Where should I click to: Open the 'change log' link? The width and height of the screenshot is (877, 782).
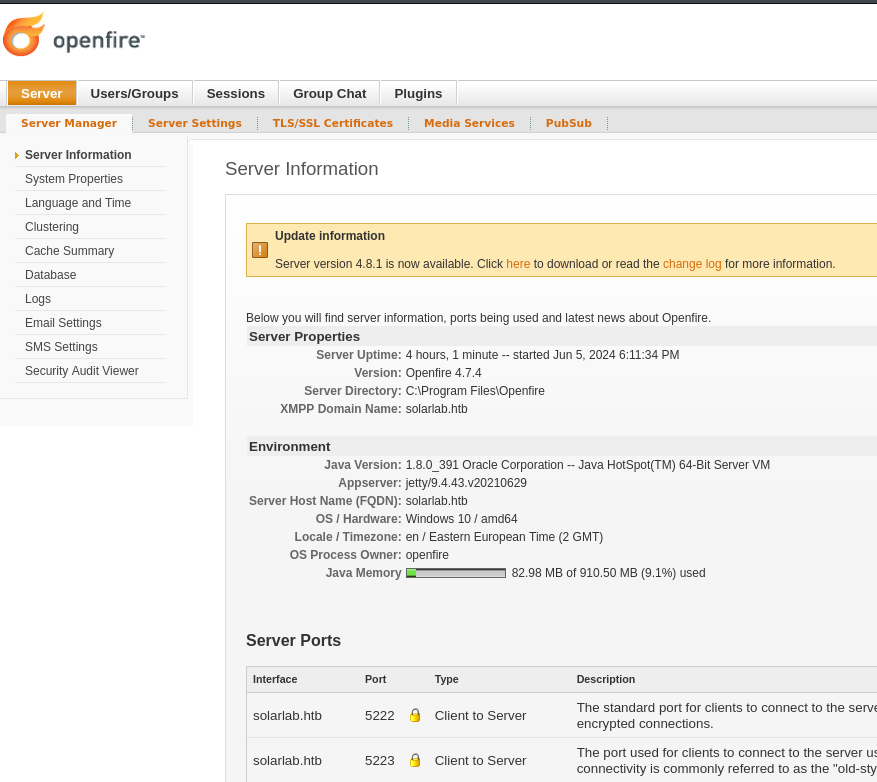692,264
